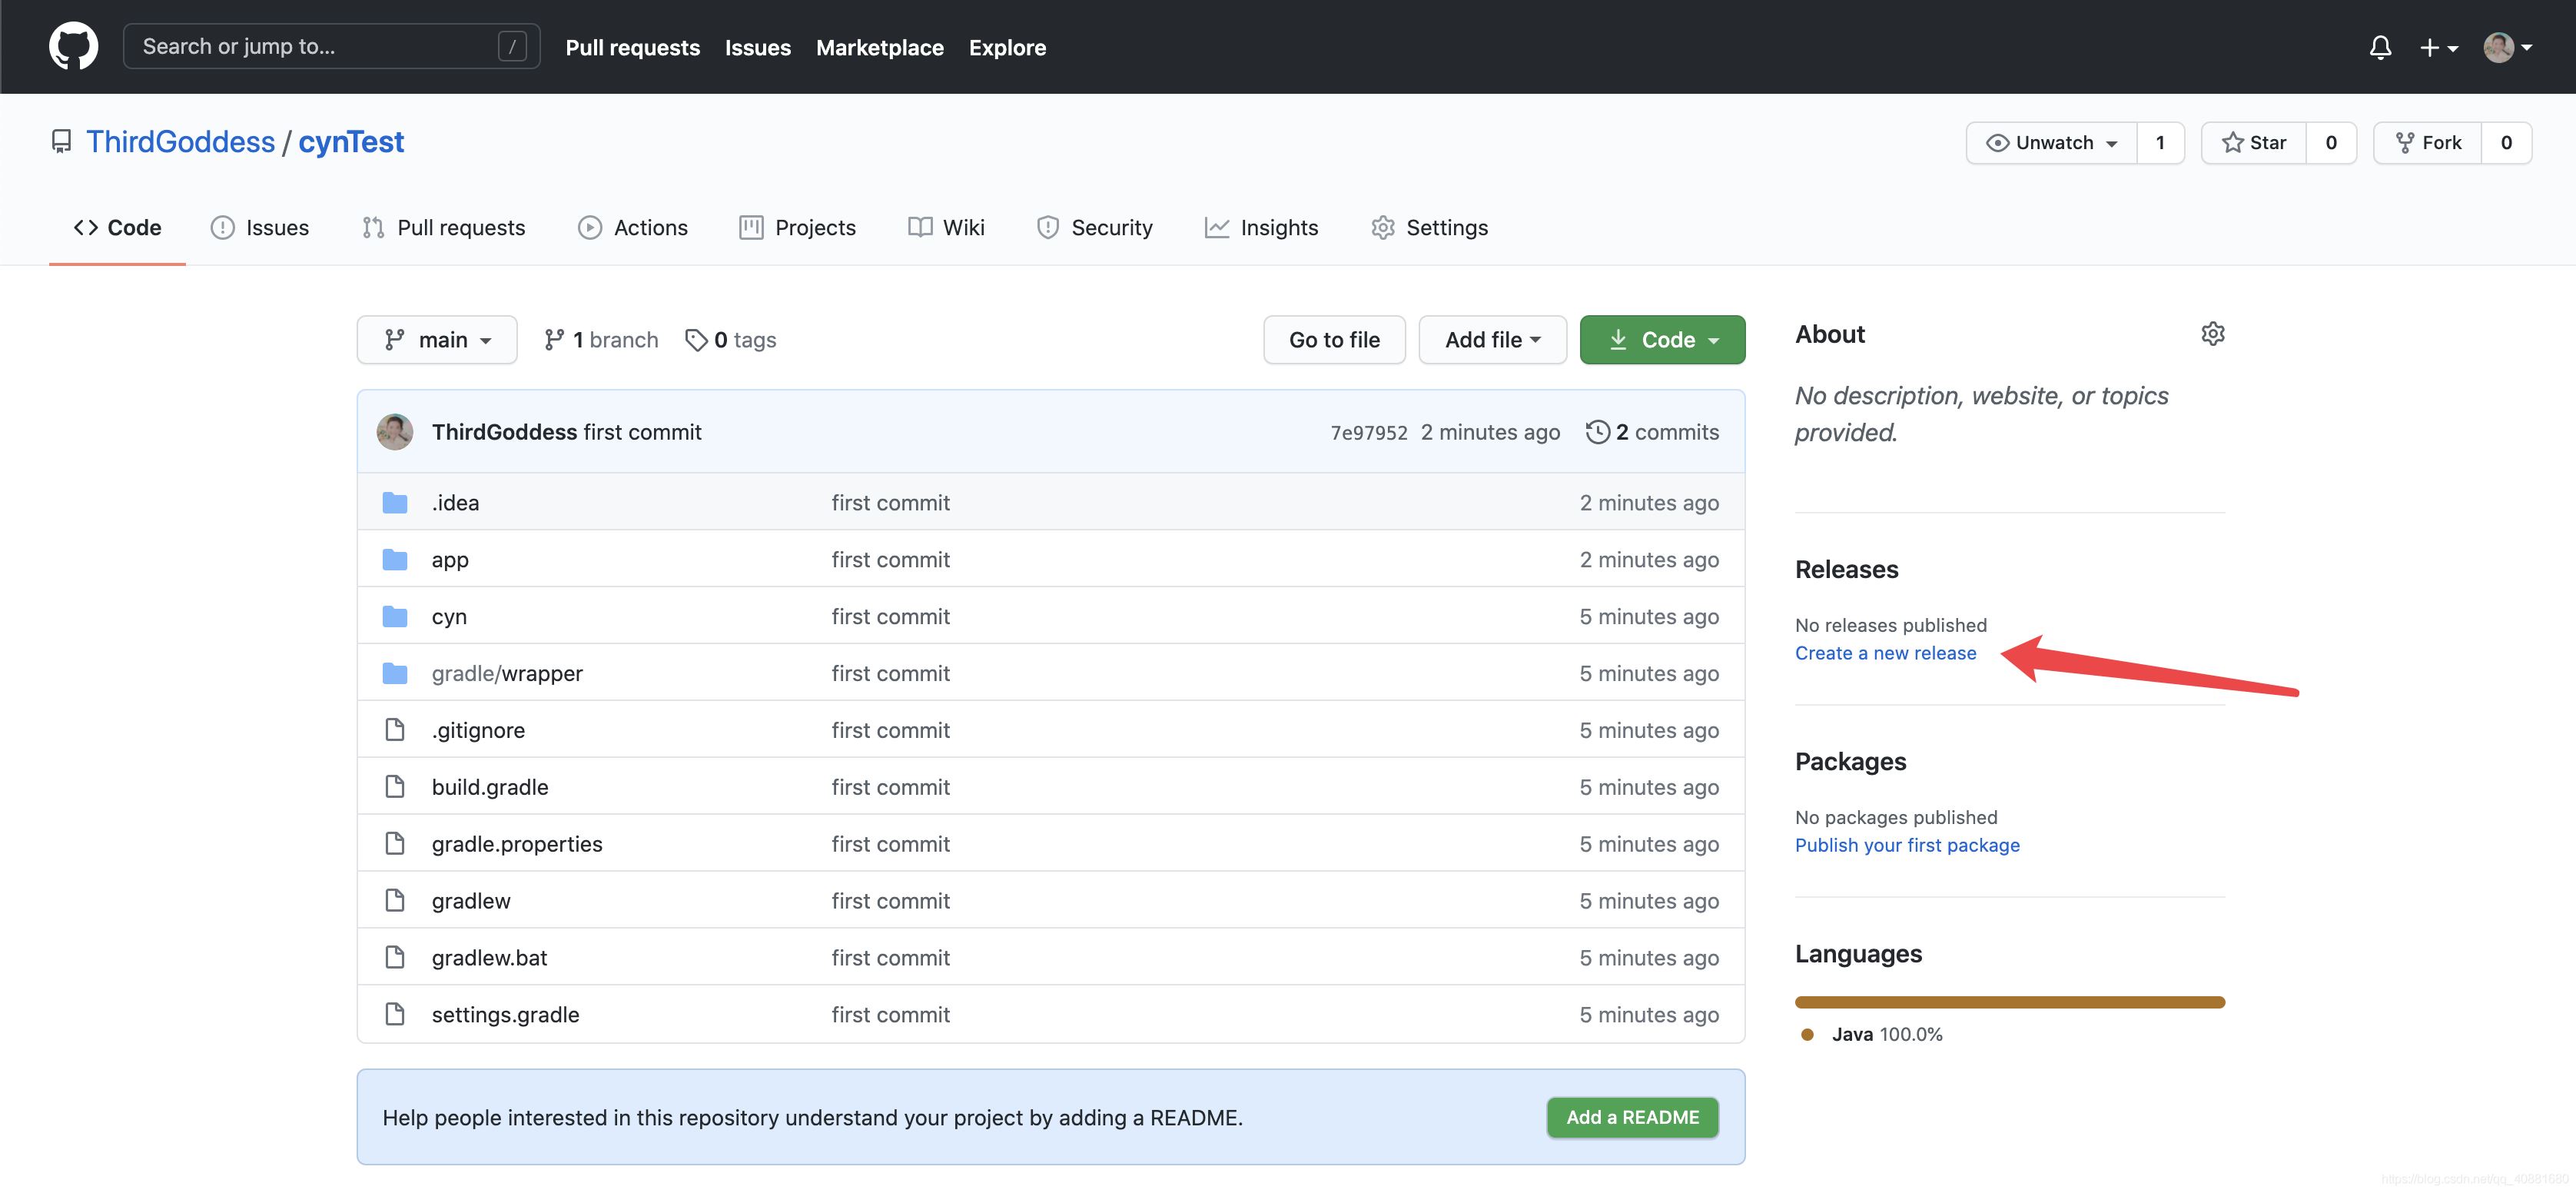Screen dimensions: 2576x1193
Task: Click Add a README button
Action: 1633,1116
